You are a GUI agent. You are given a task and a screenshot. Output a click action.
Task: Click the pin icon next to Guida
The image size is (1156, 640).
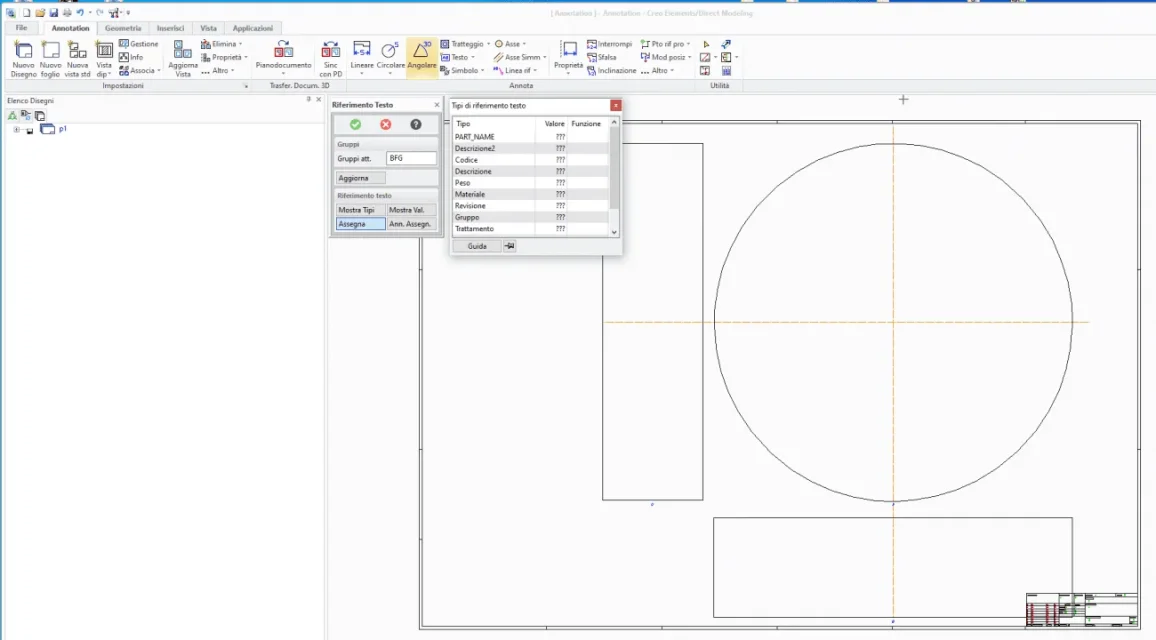point(509,246)
